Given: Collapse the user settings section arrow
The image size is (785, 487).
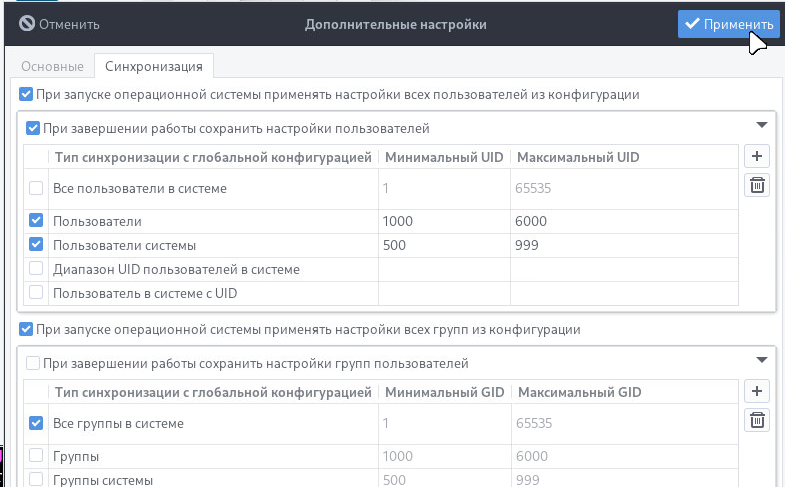Looking at the screenshot, I should [762, 125].
